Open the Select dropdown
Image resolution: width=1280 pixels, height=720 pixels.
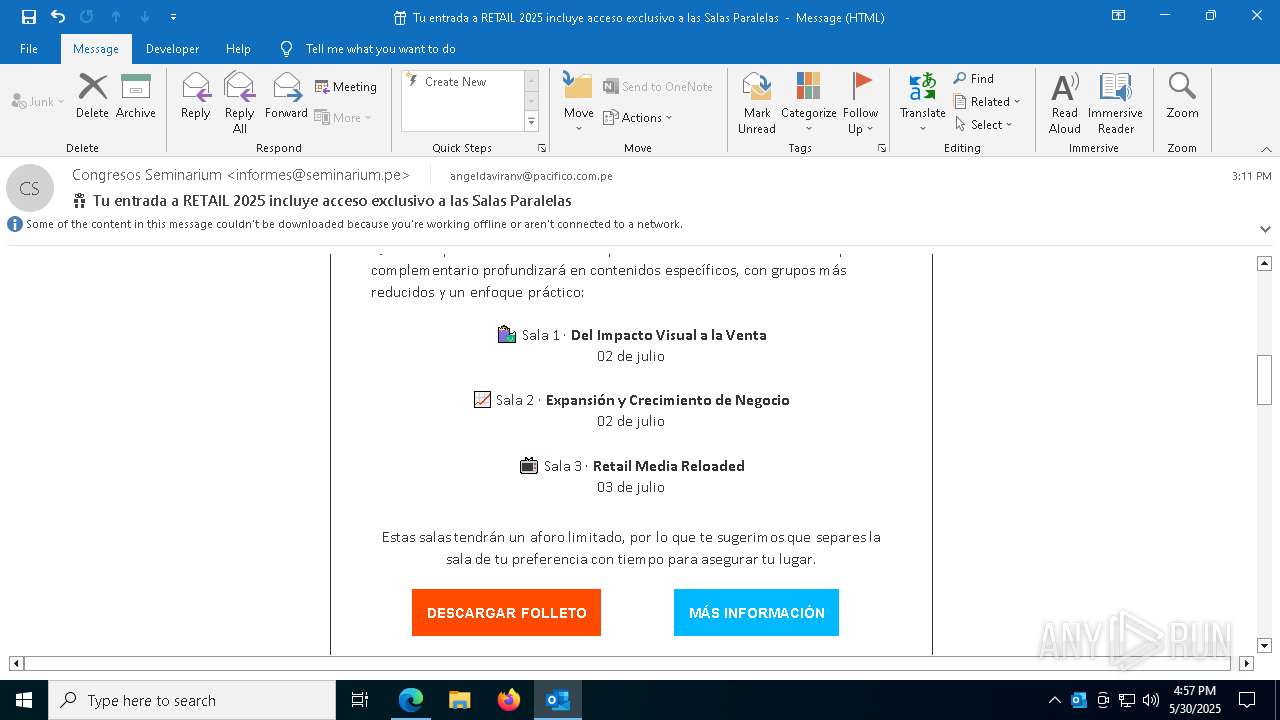[983, 125]
